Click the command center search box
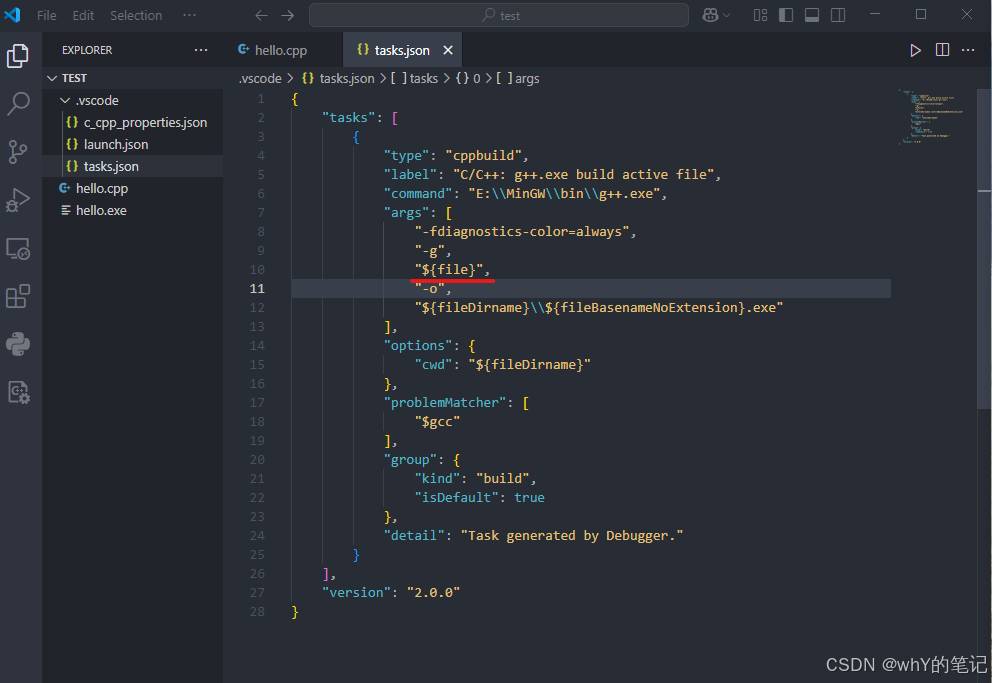 pos(499,15)
